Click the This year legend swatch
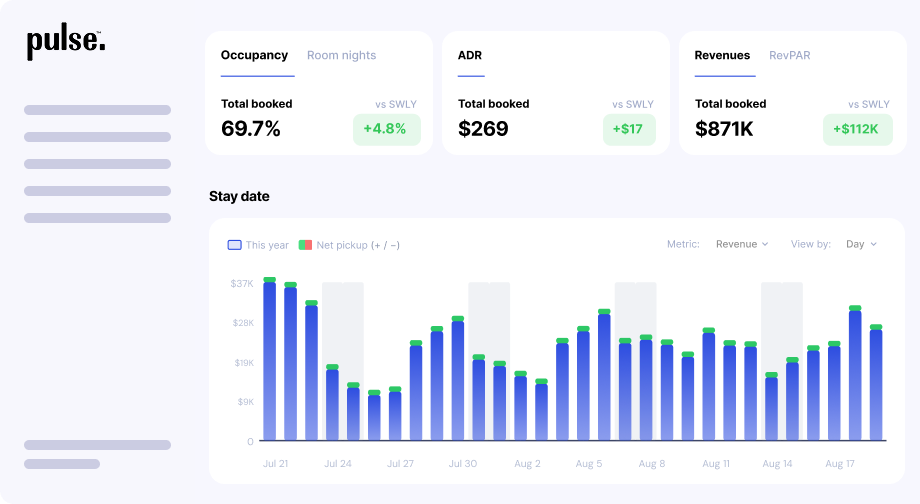Viewport: 920px width, 504px height. coord(234,245)
